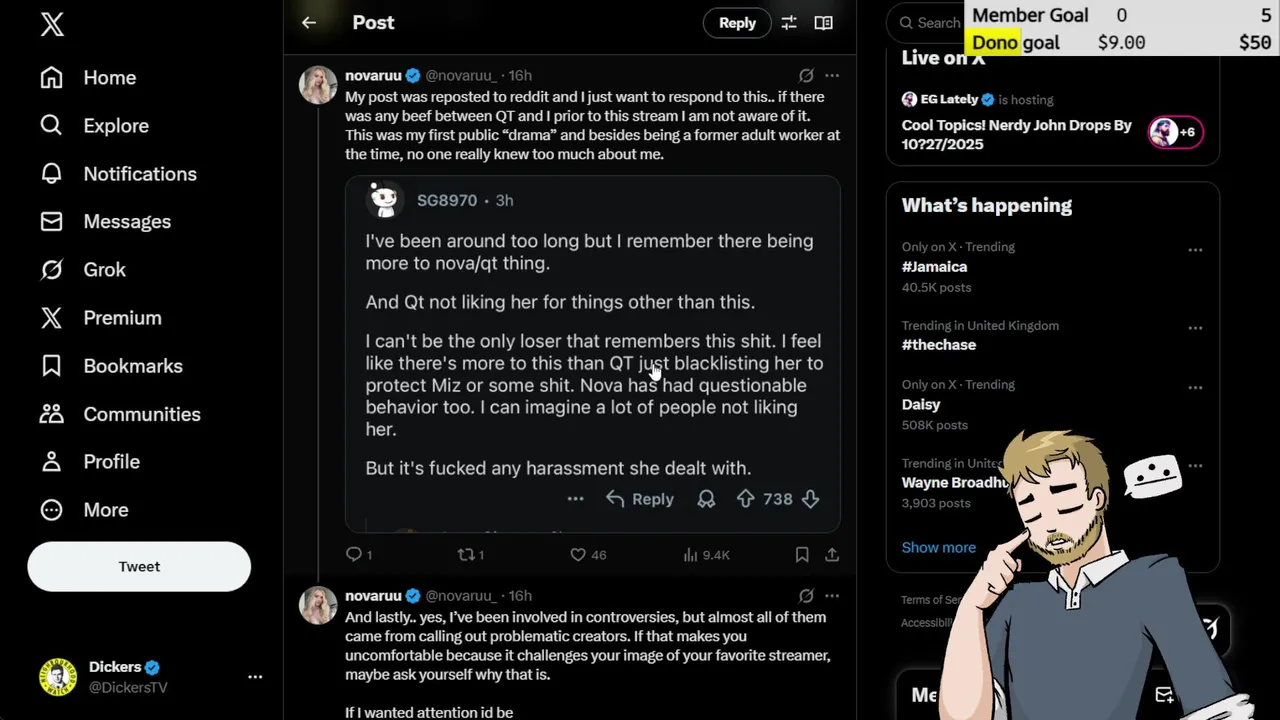Click the back arrow beside Post
1280x720 pixels.
(x=309, y=23)
